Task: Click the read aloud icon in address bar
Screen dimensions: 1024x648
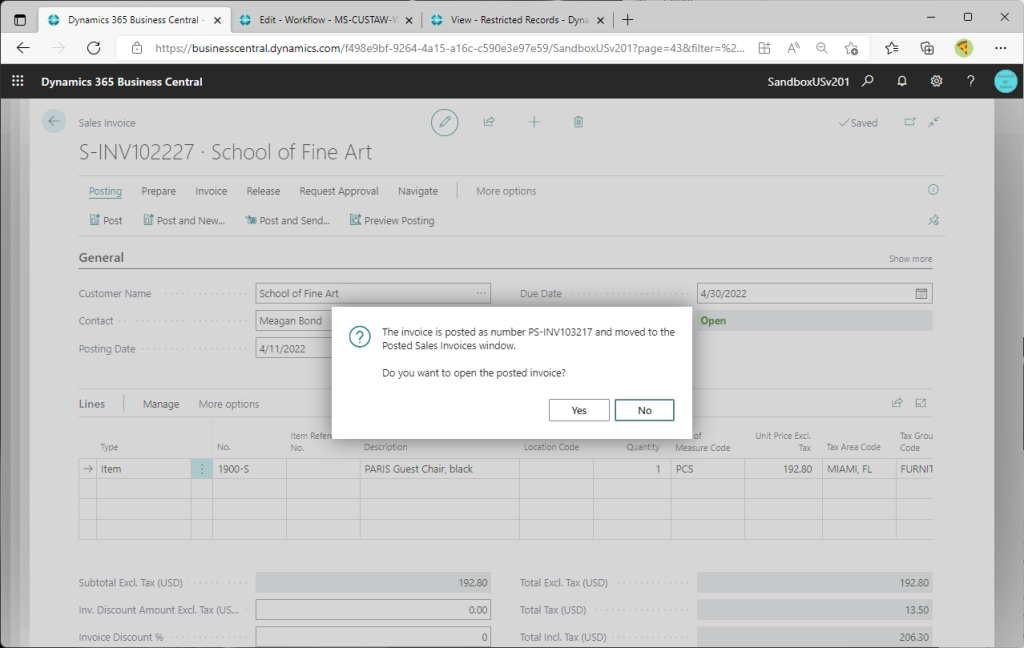Action: coord(793,48)
